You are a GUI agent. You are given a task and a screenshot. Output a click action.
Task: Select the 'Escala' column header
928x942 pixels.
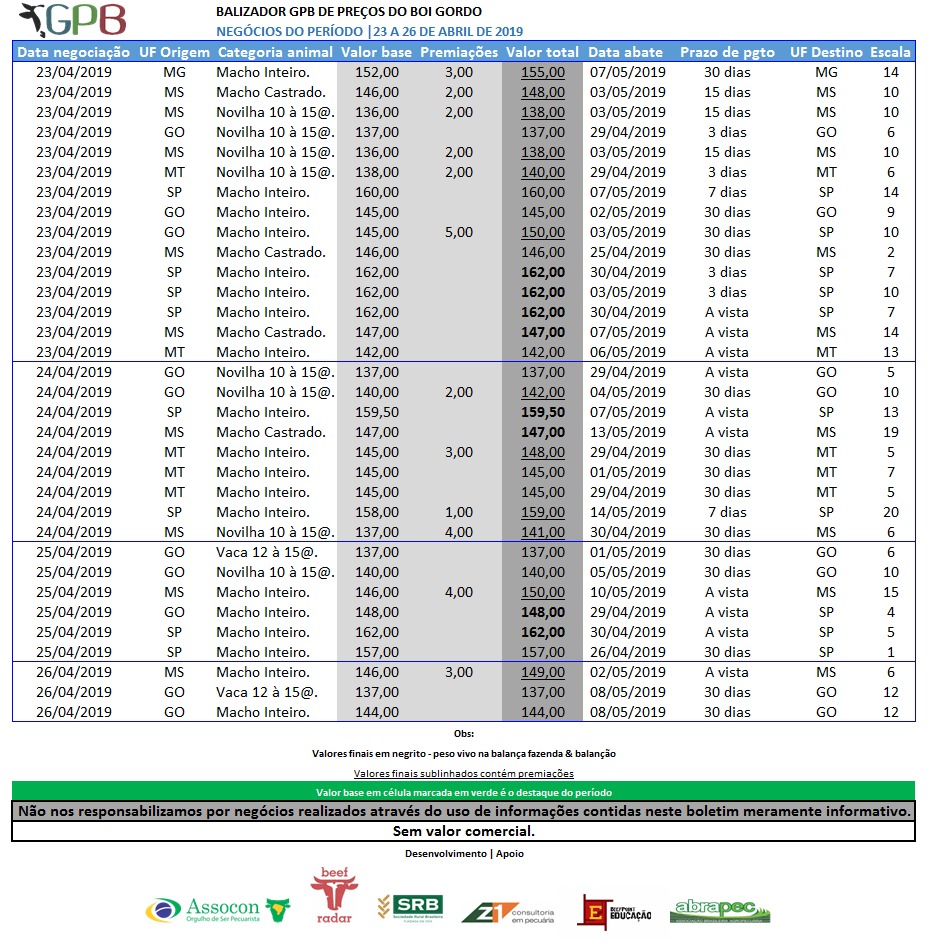(x=890, y=52)
